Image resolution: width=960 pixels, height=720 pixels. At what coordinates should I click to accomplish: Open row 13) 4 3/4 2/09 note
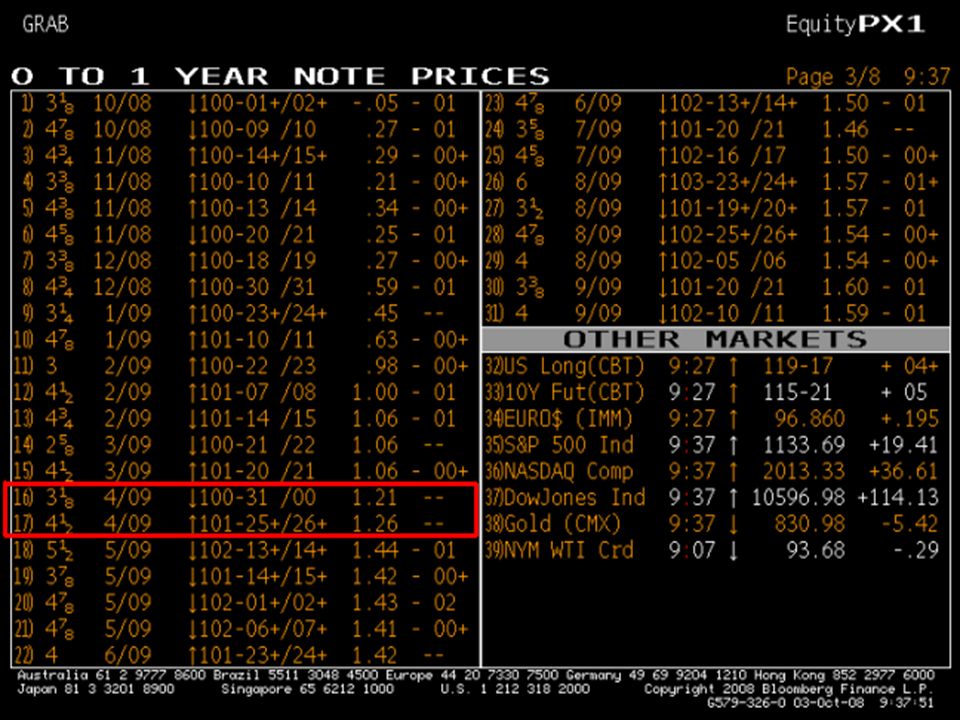[245, 419]
